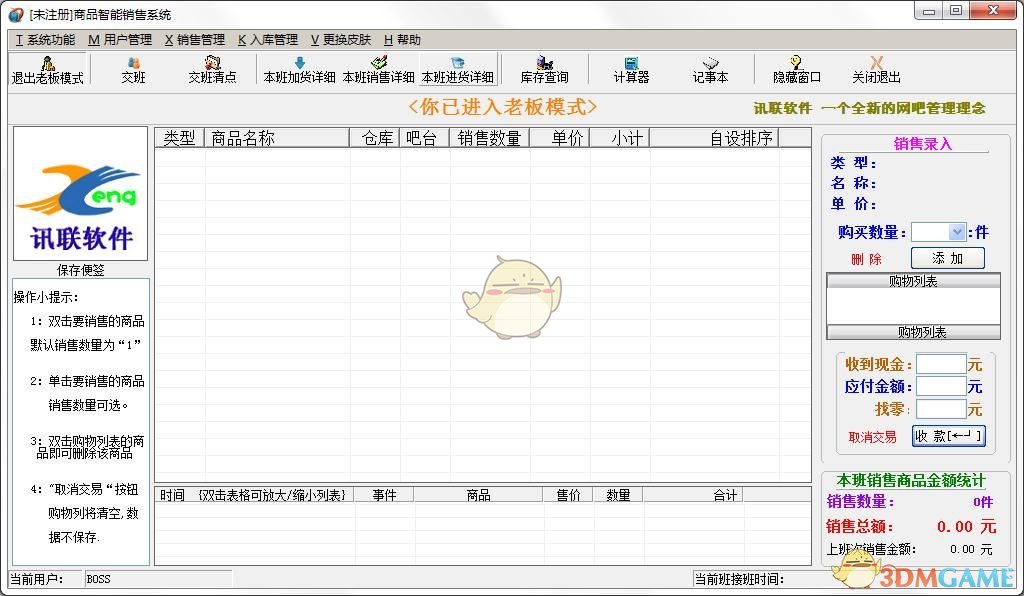Open 本班销售详细 sales details
Viewport: 1024px width, 596px height.
coord(379,70)
